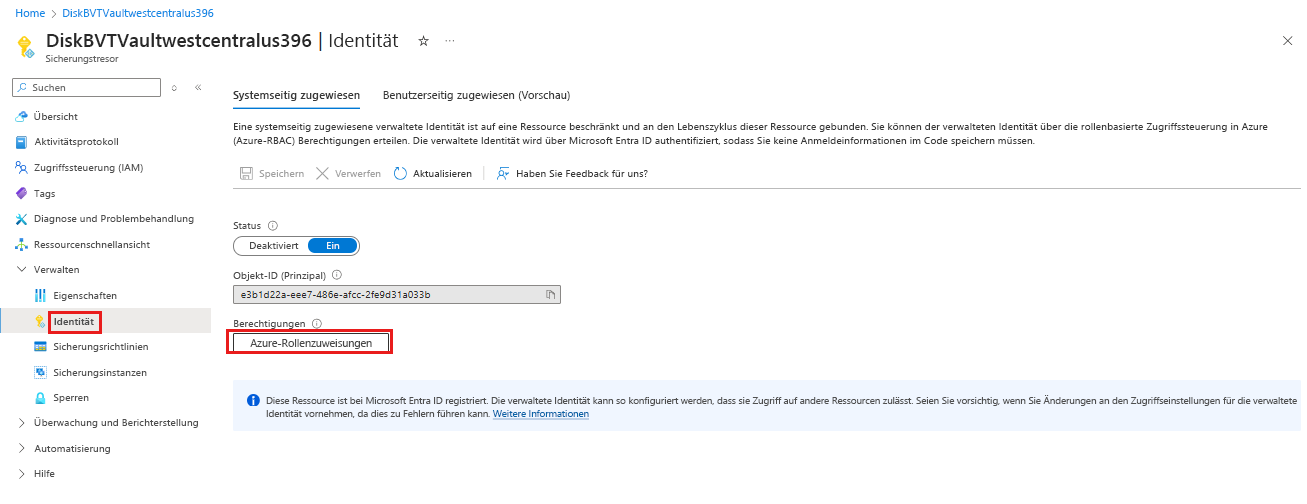Click the favorite star icon beside Identität title
This screenshot has height=504, width=1307.
tap(423, 41)
